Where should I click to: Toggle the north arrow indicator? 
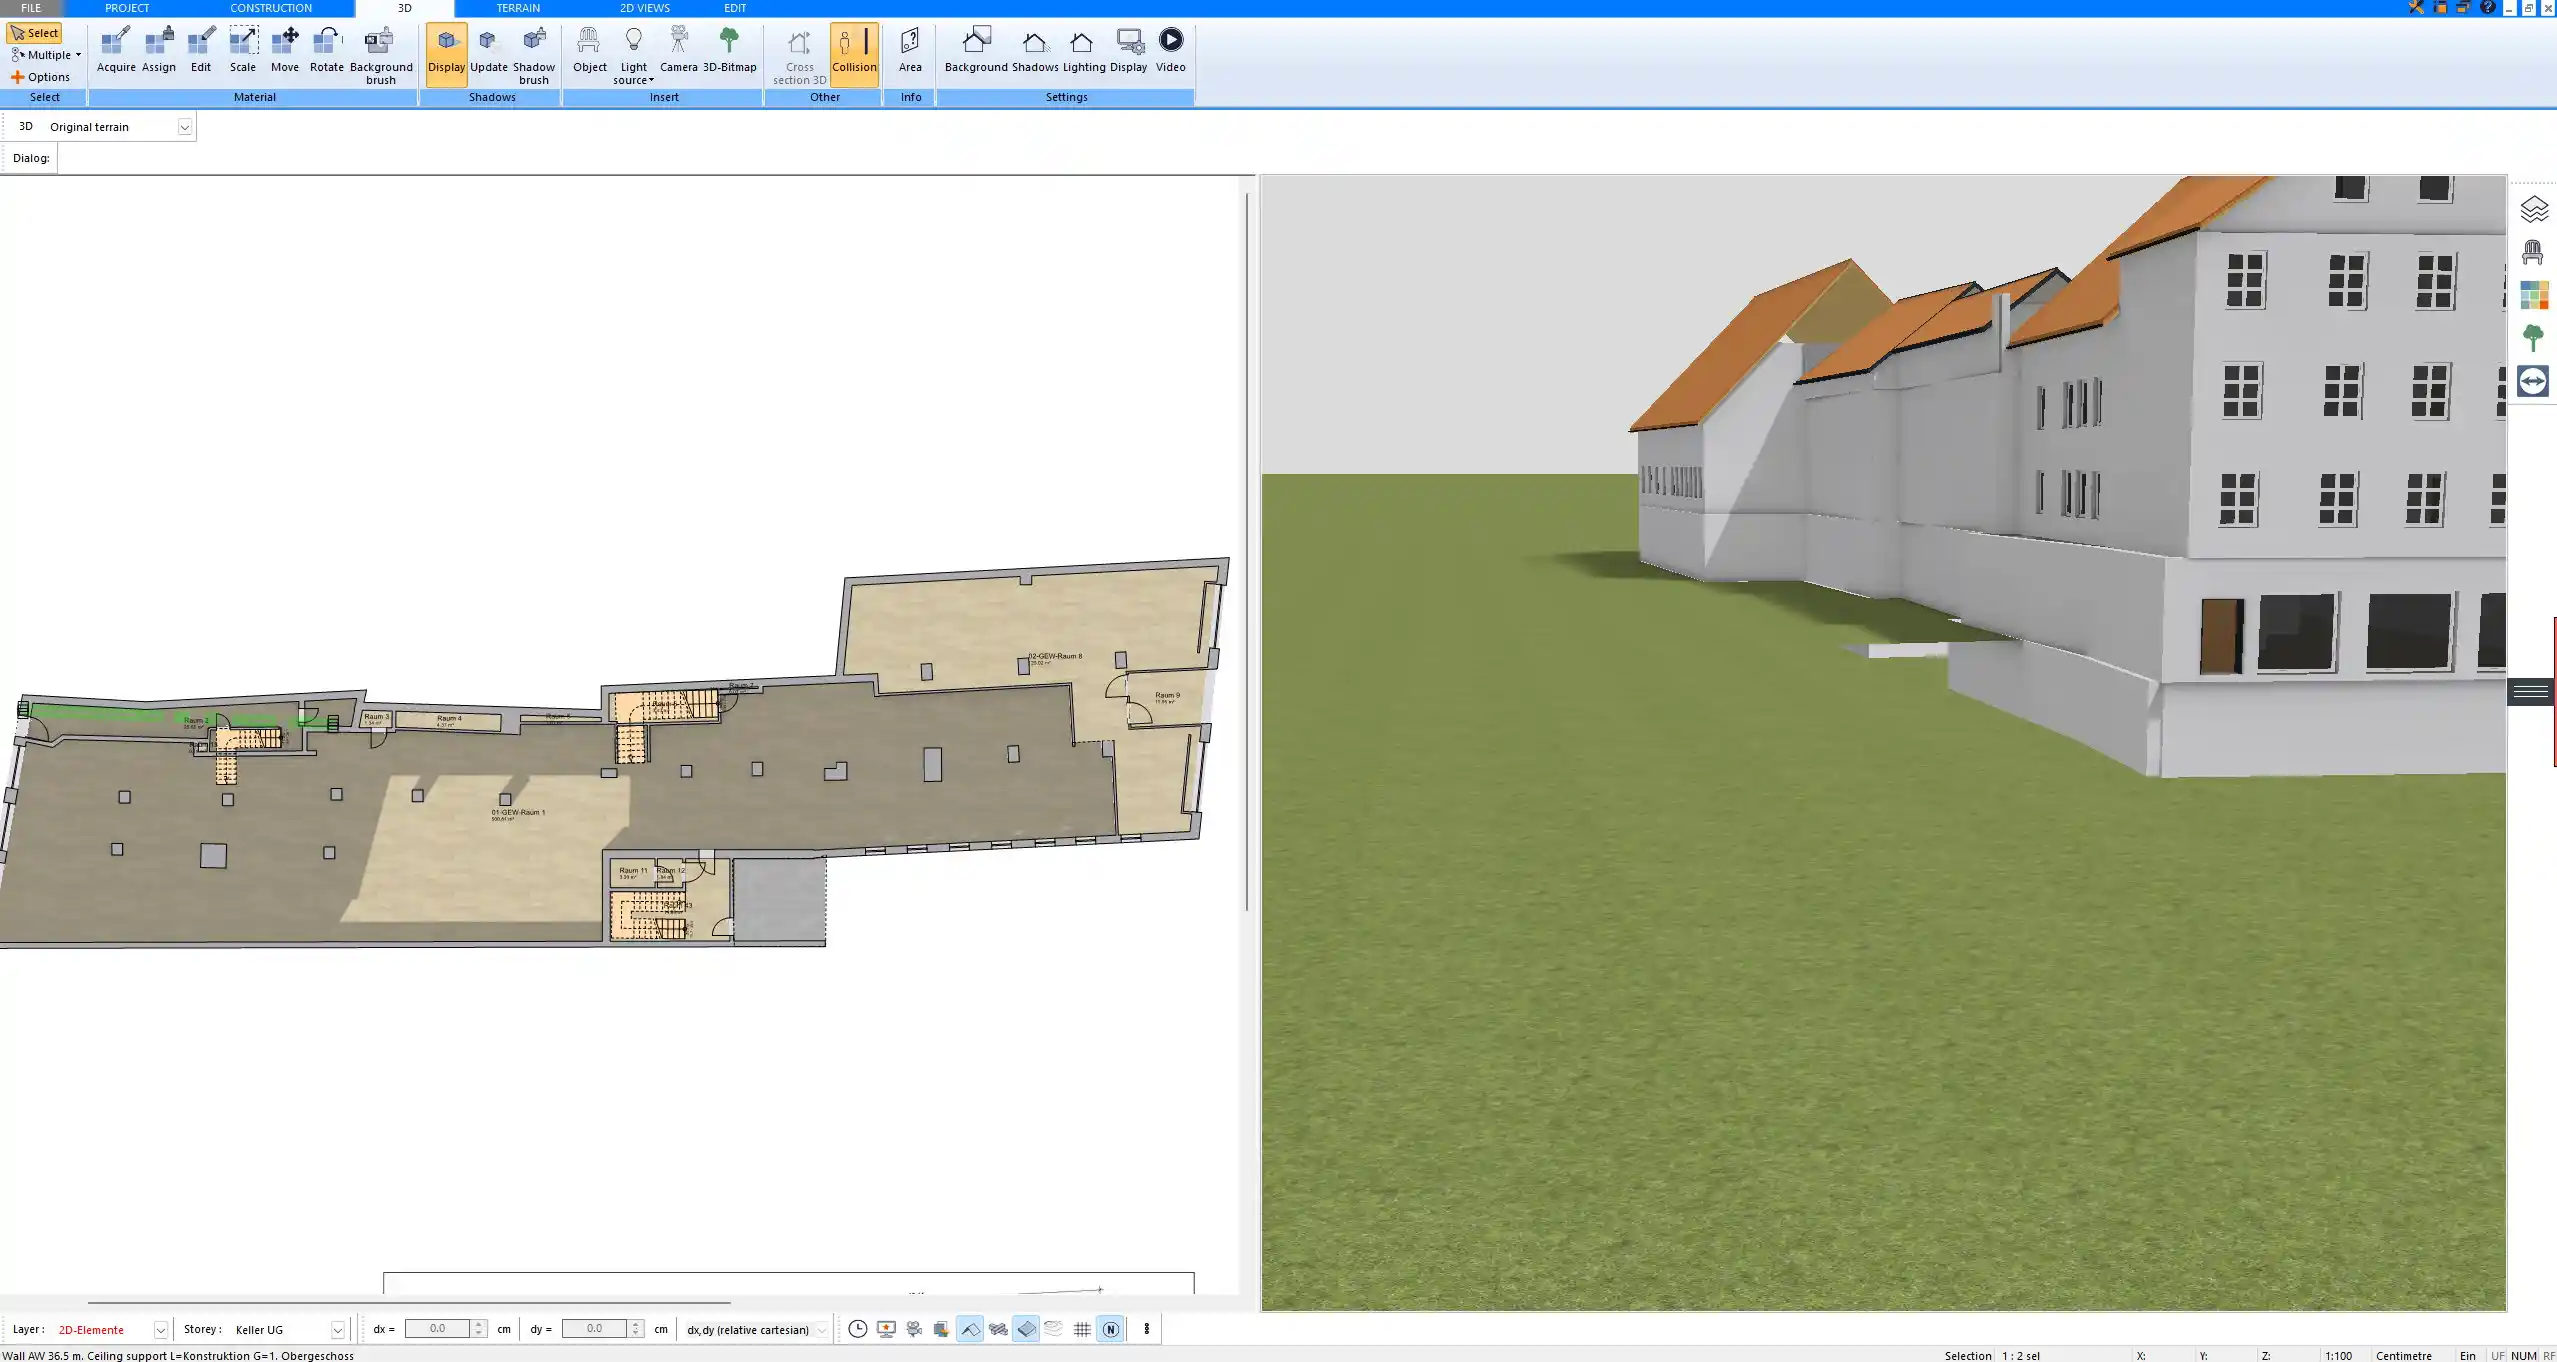click(x=1110, y=1329)
